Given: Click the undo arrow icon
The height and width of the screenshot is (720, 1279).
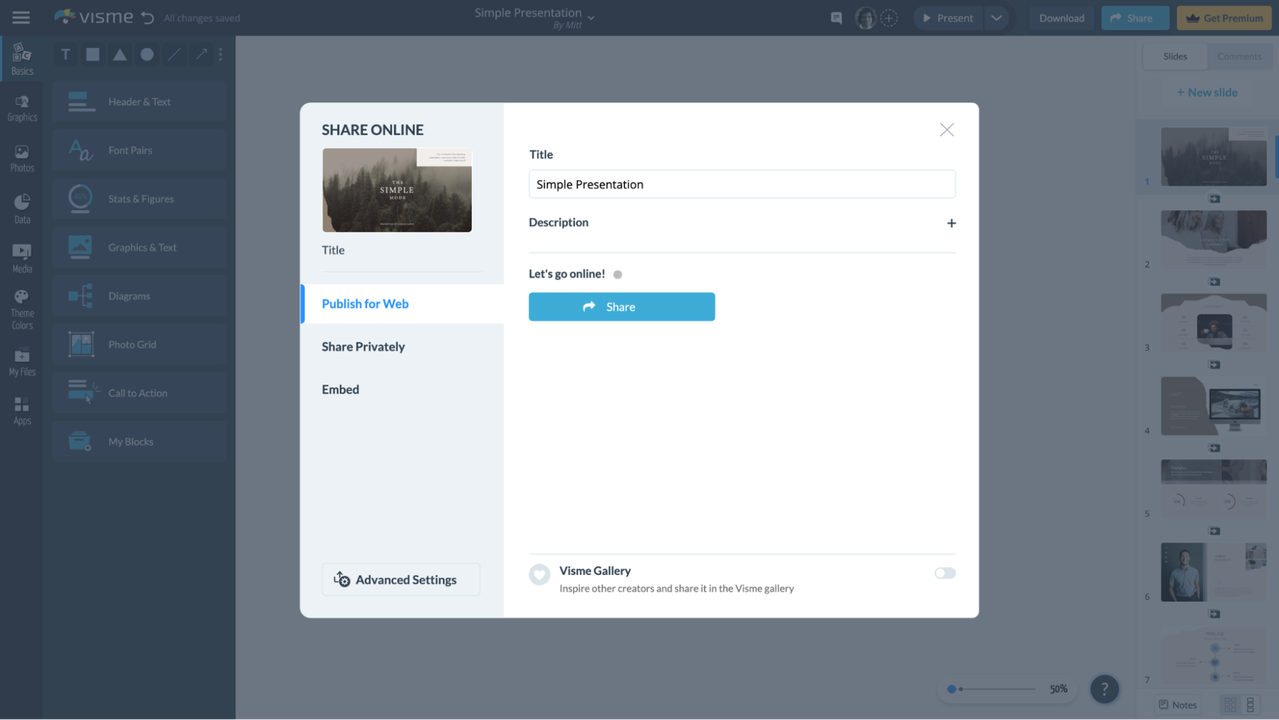Looking at the screenshot, I should 148,17.
